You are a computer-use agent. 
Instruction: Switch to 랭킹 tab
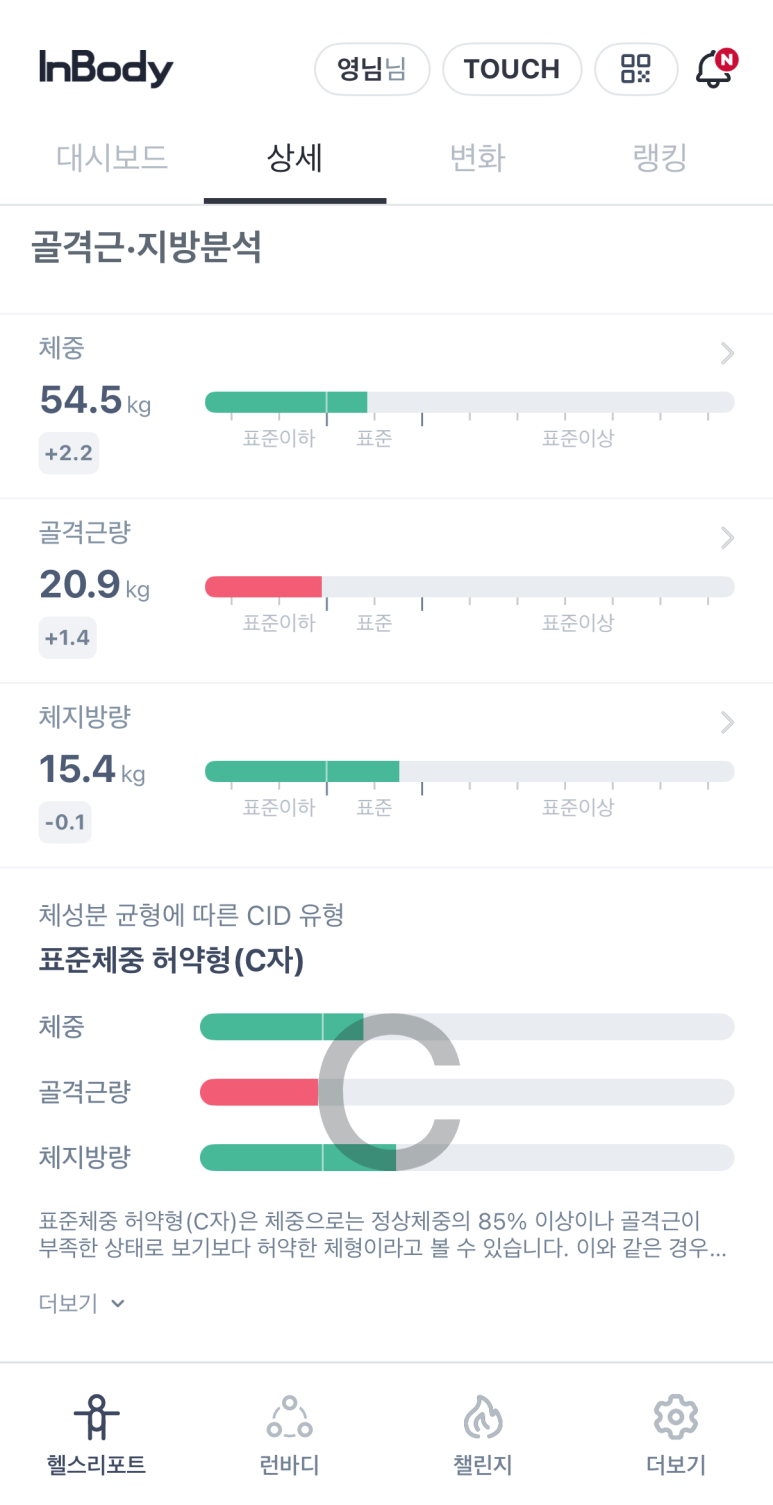pos(660,158)
